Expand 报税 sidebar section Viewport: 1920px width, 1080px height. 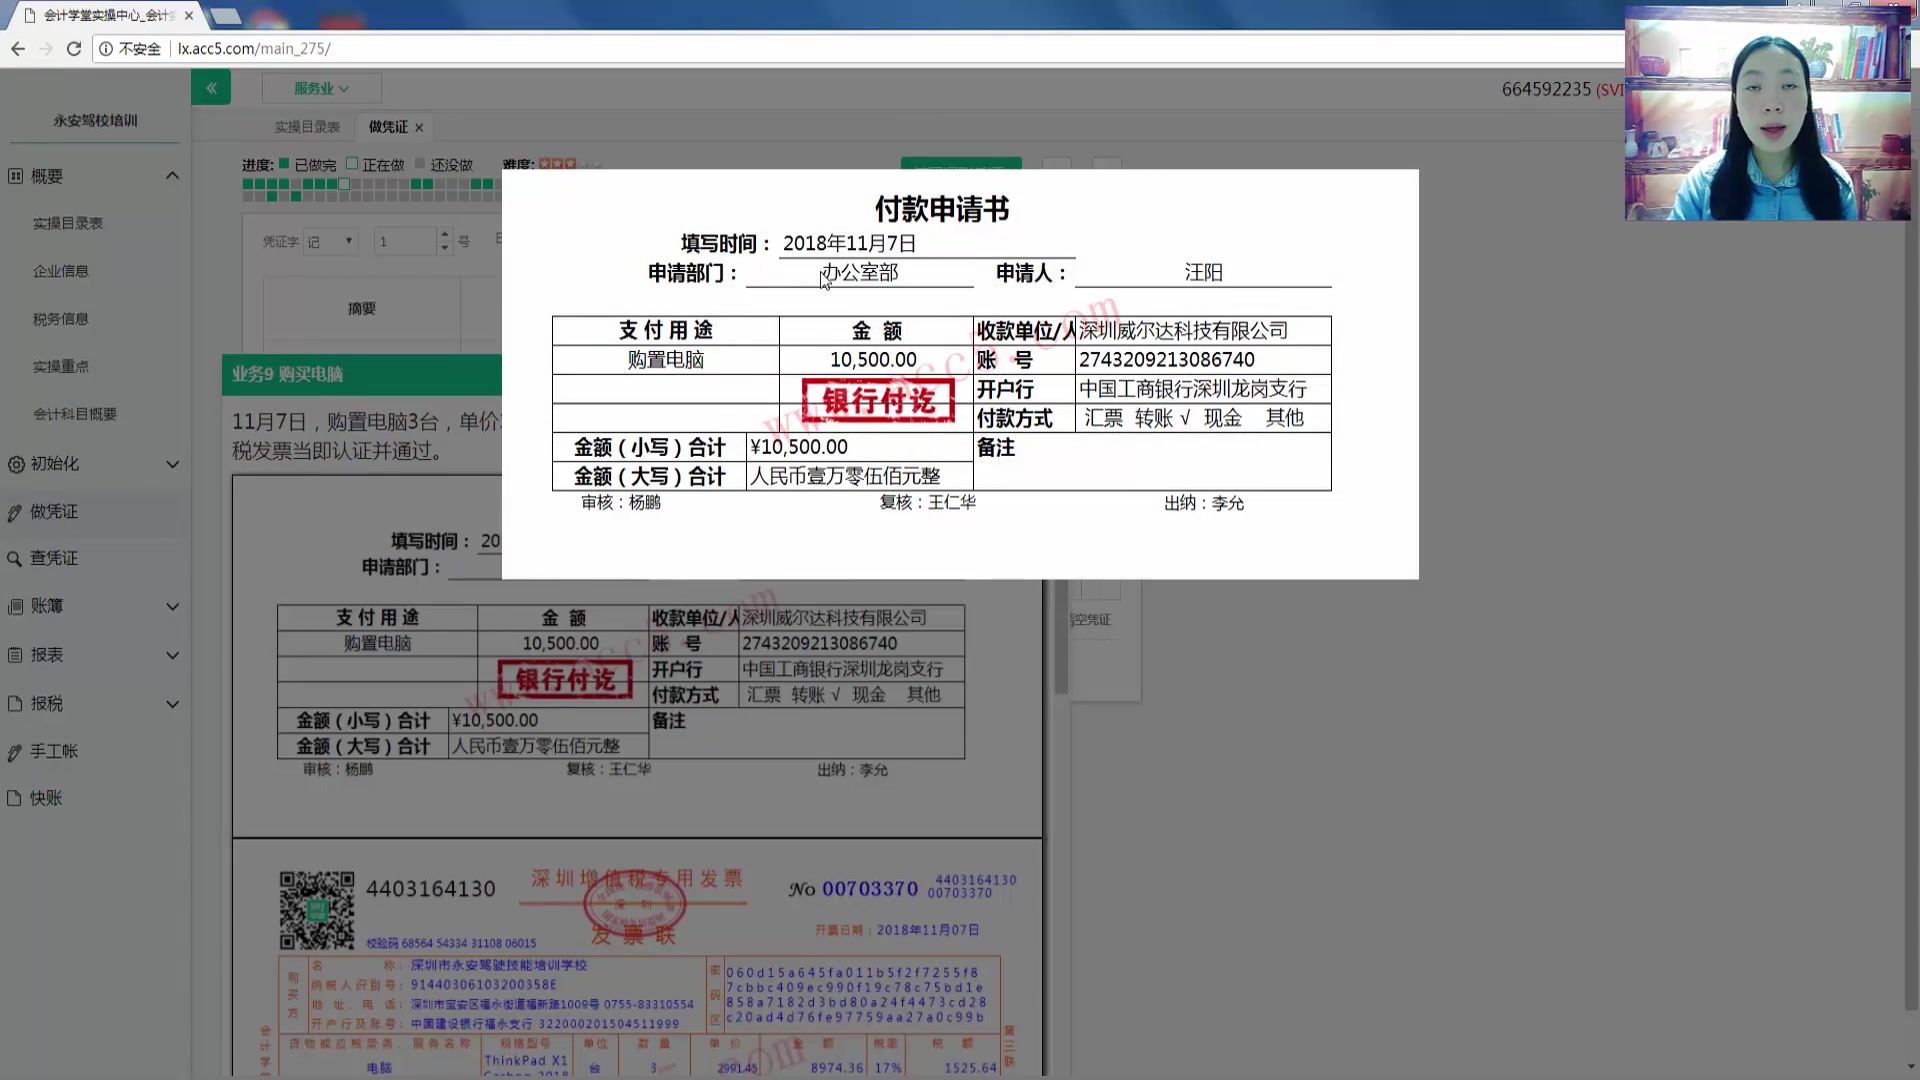point(172,704)
